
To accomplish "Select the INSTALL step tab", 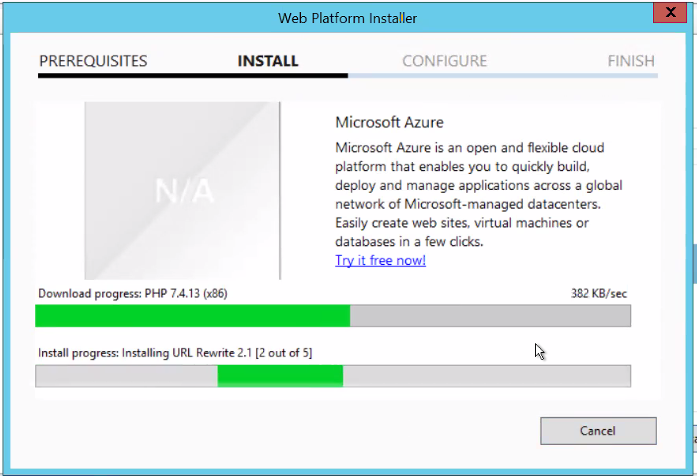I will tap(268, 61).
